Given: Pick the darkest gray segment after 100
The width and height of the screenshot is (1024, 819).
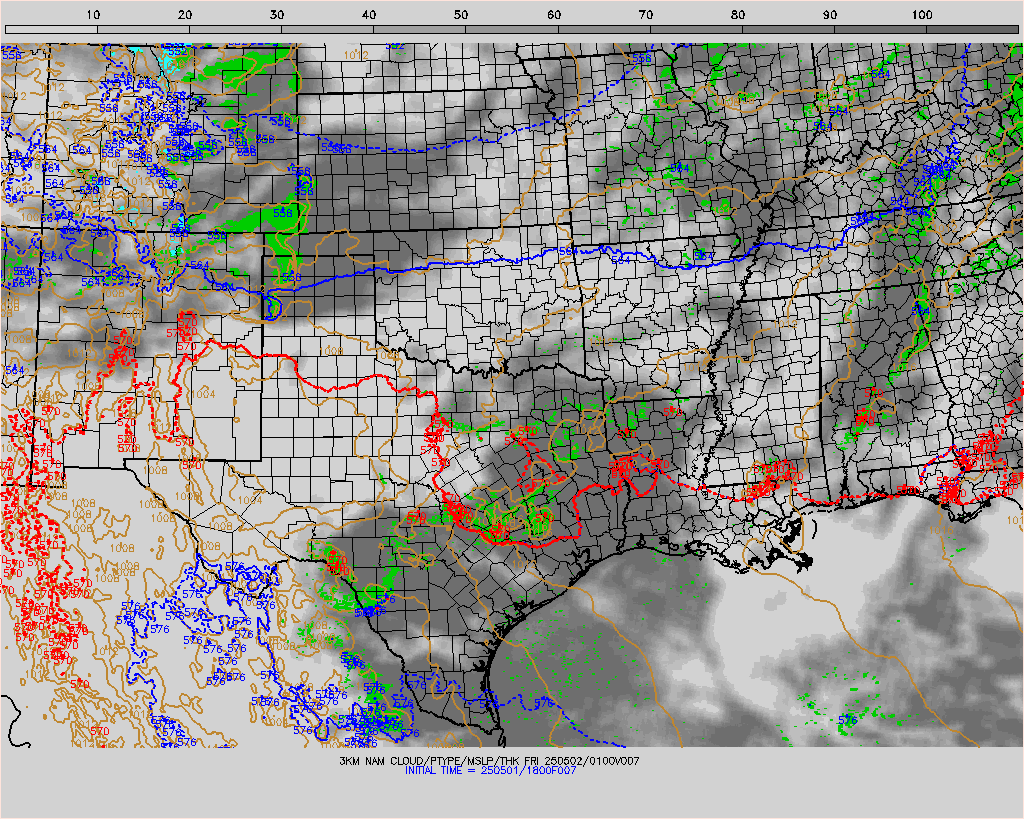Looking at the screenshot, I should 972,29.
